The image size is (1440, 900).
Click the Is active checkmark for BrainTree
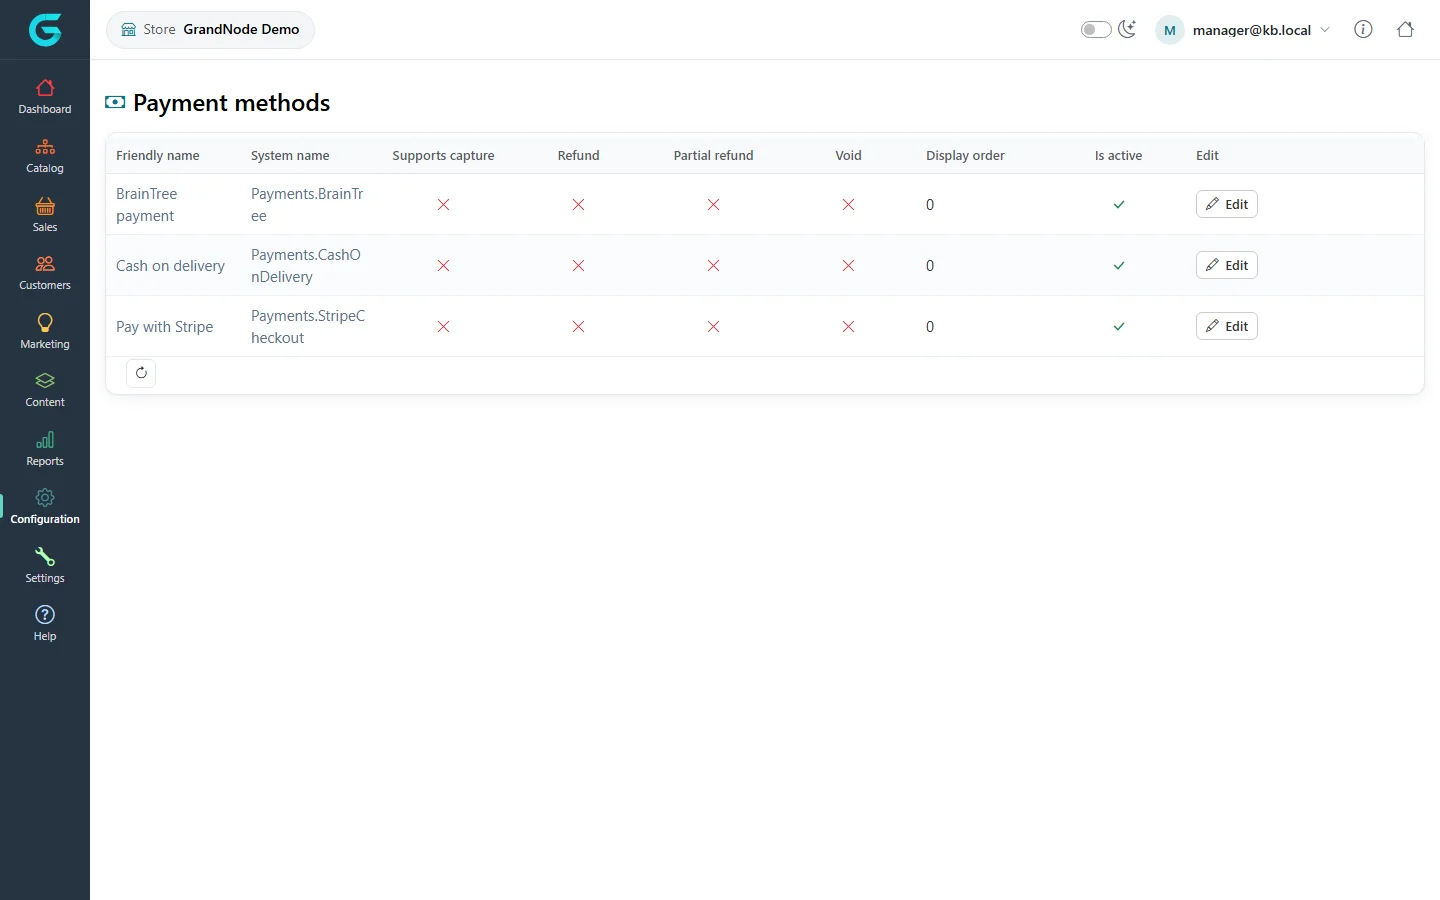[x=1119, y=205]
